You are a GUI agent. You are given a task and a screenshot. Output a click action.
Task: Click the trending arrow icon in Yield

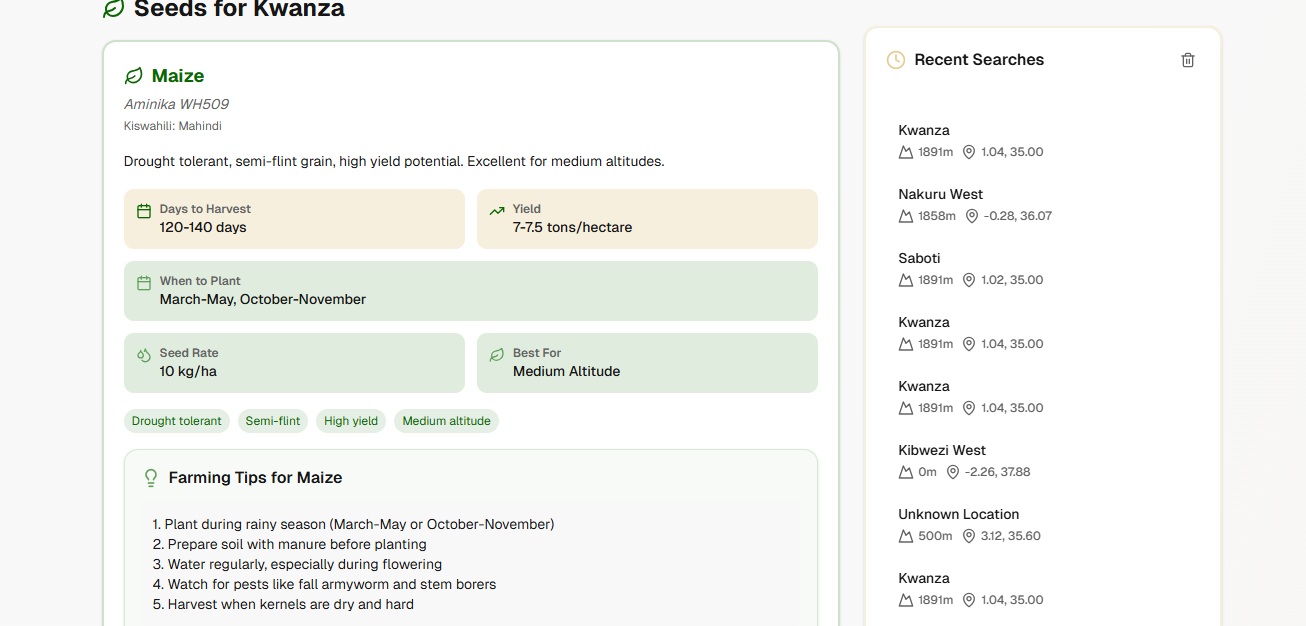click(497, 211)
